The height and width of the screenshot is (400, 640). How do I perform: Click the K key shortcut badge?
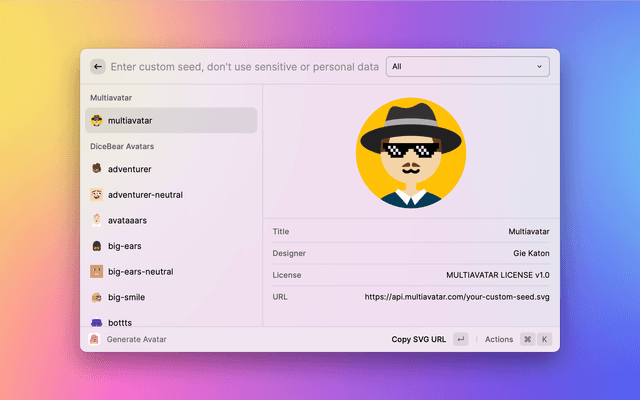[545, 339]
